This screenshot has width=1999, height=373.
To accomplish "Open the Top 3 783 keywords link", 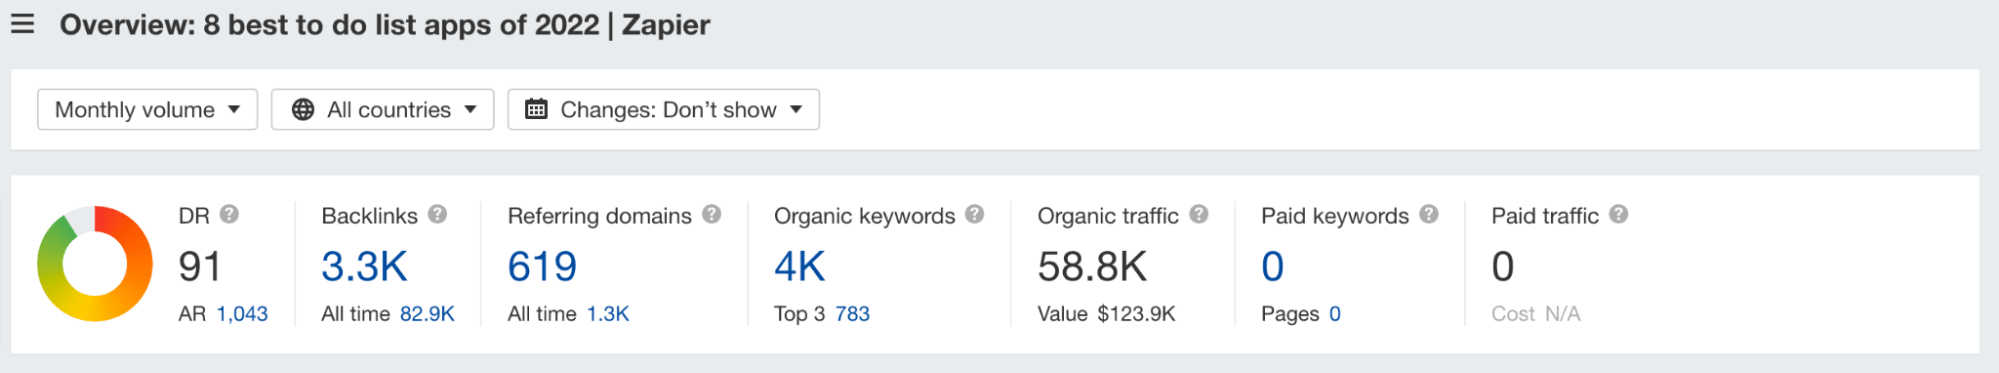I will [x=852, y=314].
